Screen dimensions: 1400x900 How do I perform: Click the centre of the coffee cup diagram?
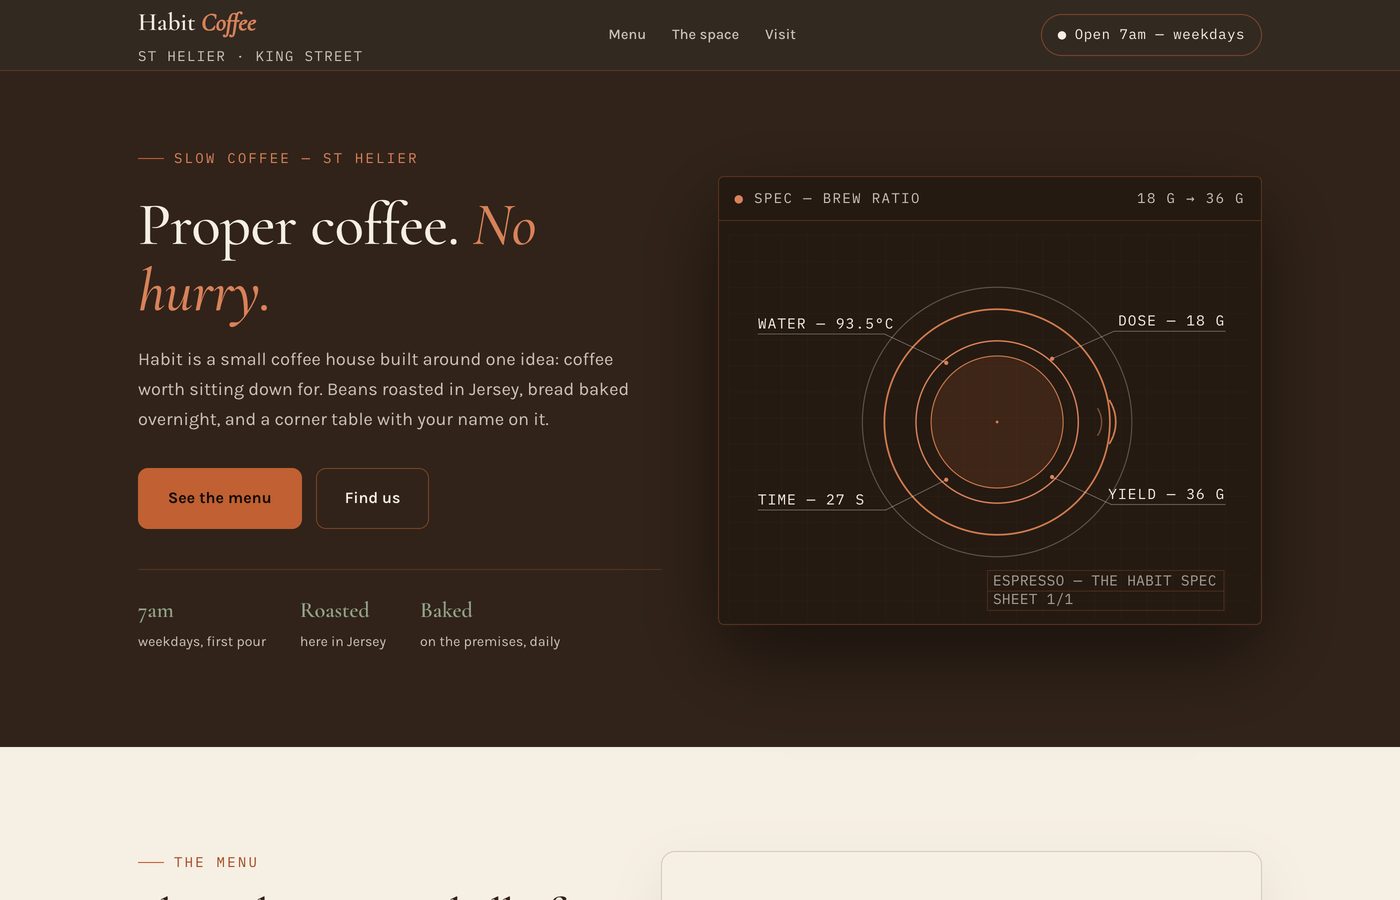click(997, 422)
